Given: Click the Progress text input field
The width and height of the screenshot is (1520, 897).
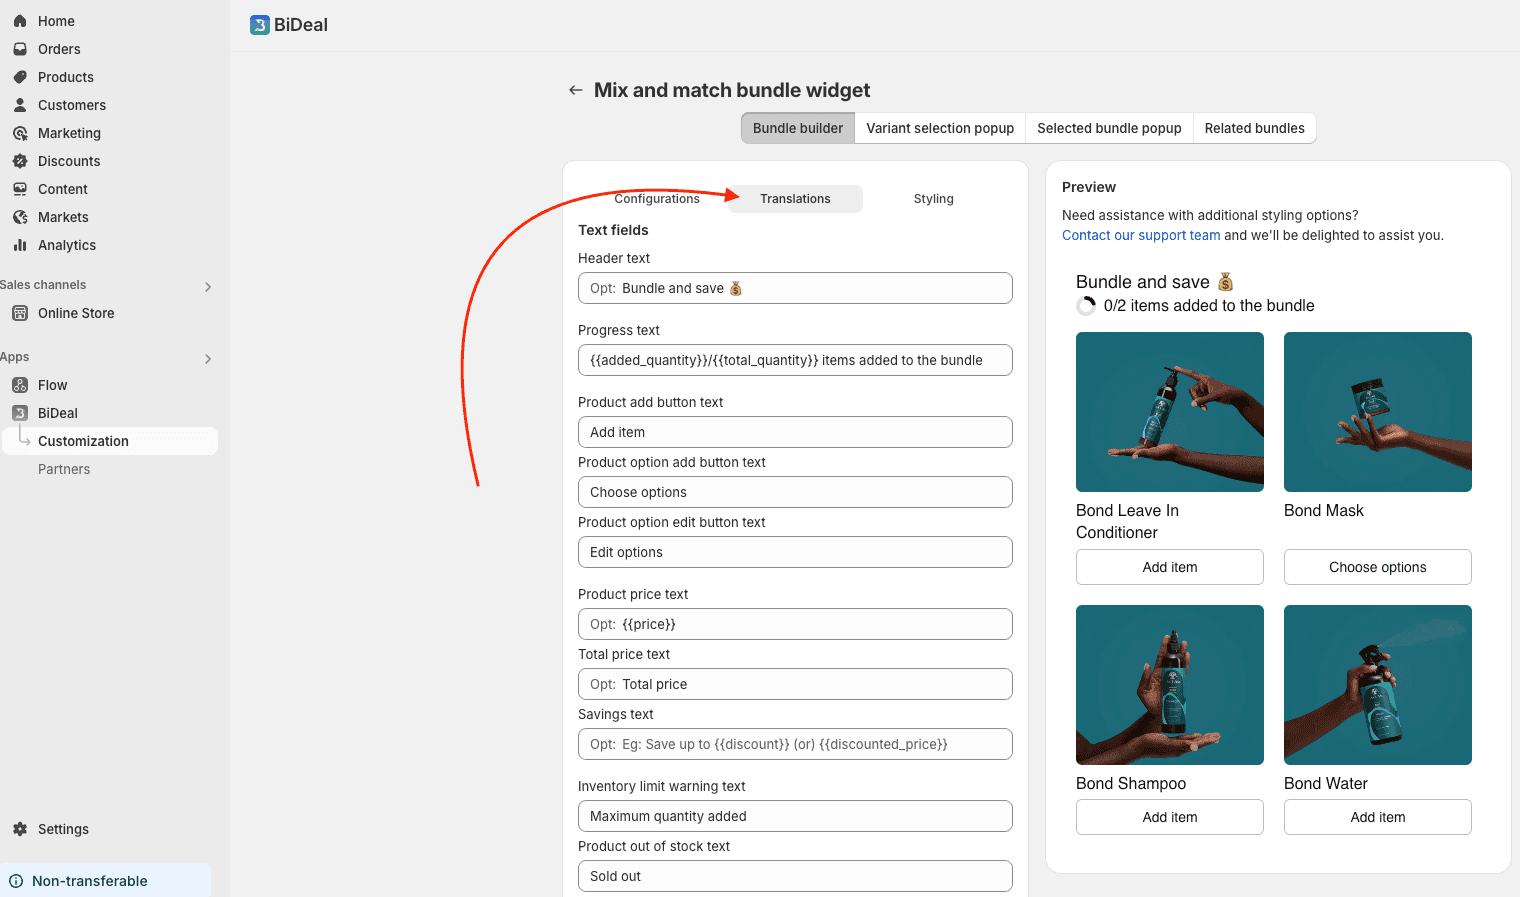Looking at the screenshot, I should point(795,360).
